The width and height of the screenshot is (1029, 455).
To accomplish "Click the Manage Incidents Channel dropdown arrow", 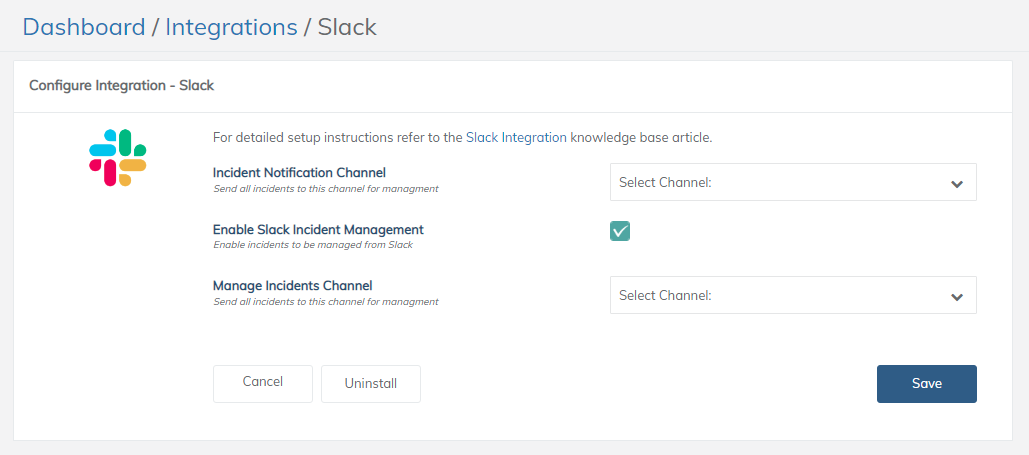I will pyautogui.click(x=957, y=297).
